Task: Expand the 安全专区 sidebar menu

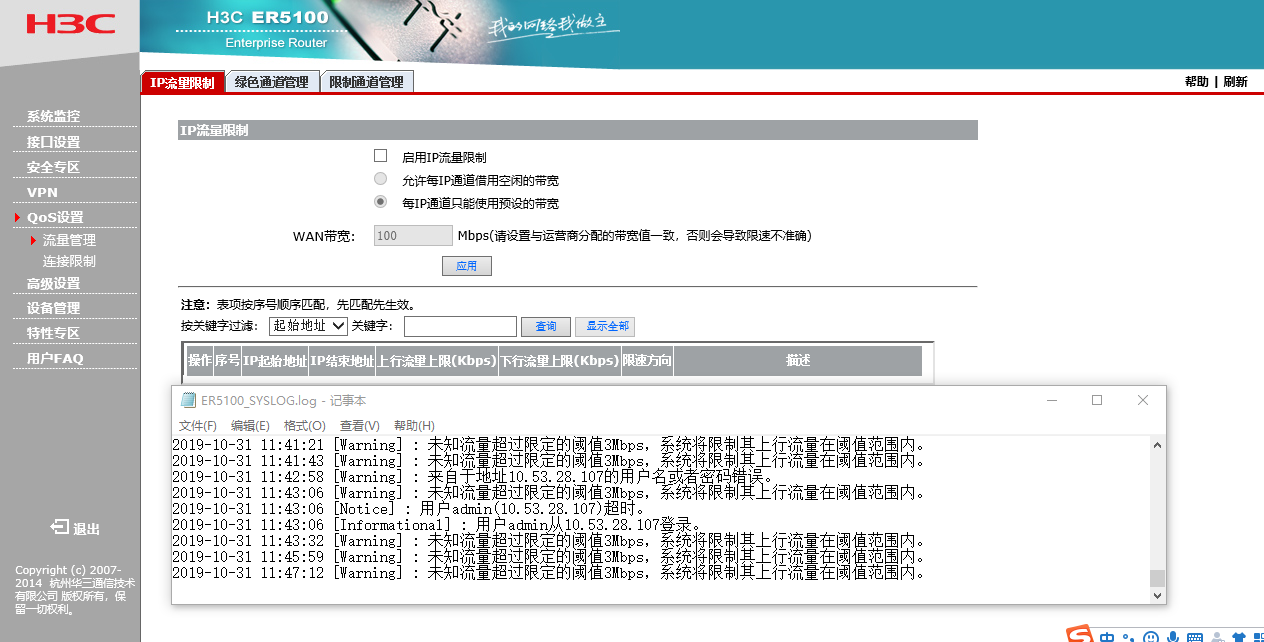Action: pos(53,167)
